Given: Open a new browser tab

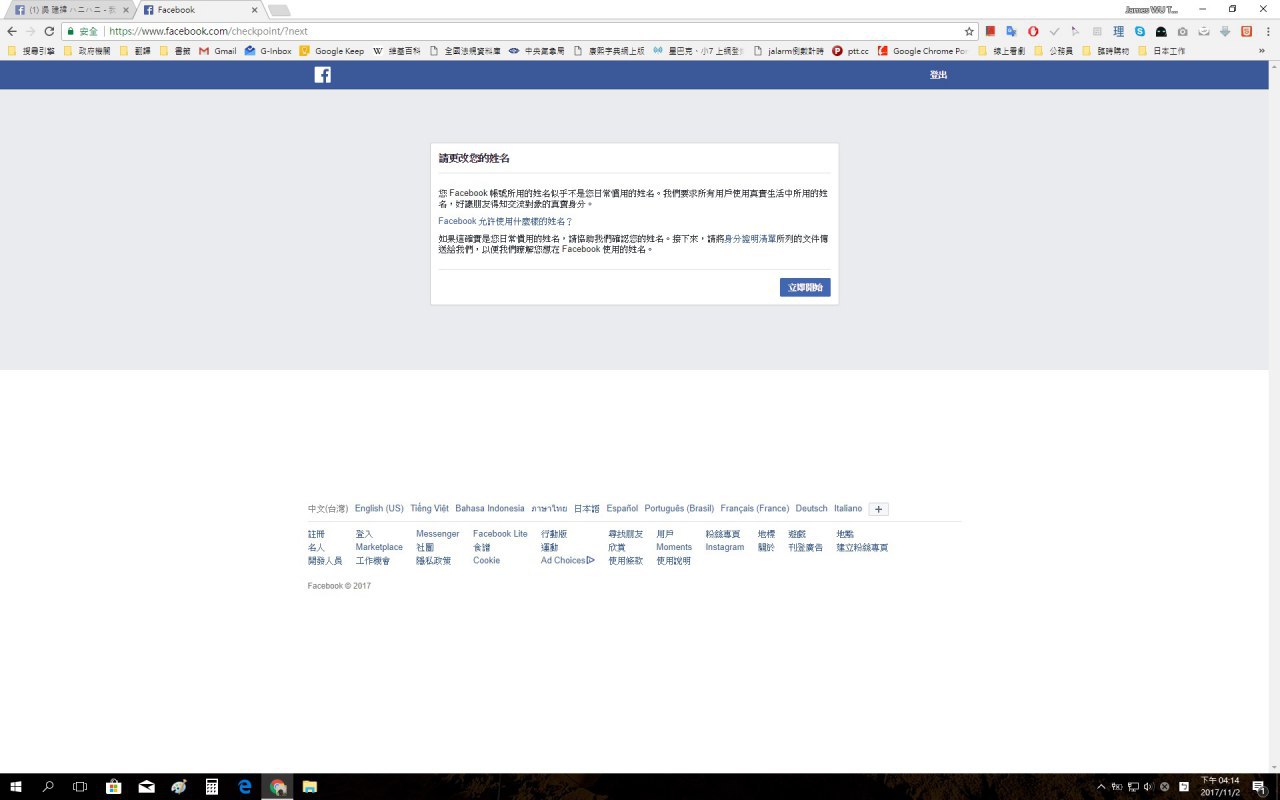Looking at the screenshot, I should tap(279, 10).
